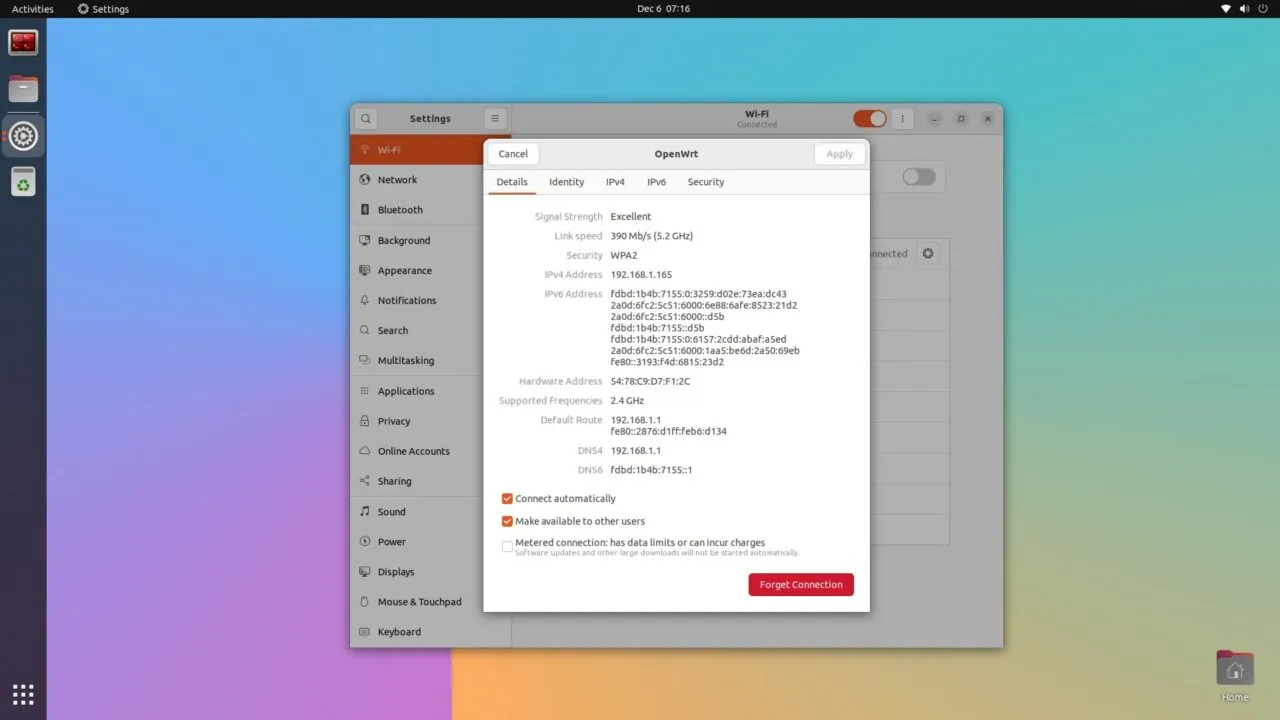Uncheck Connect automatically
Screen dimensions: 1280x720
pos(507,498)
